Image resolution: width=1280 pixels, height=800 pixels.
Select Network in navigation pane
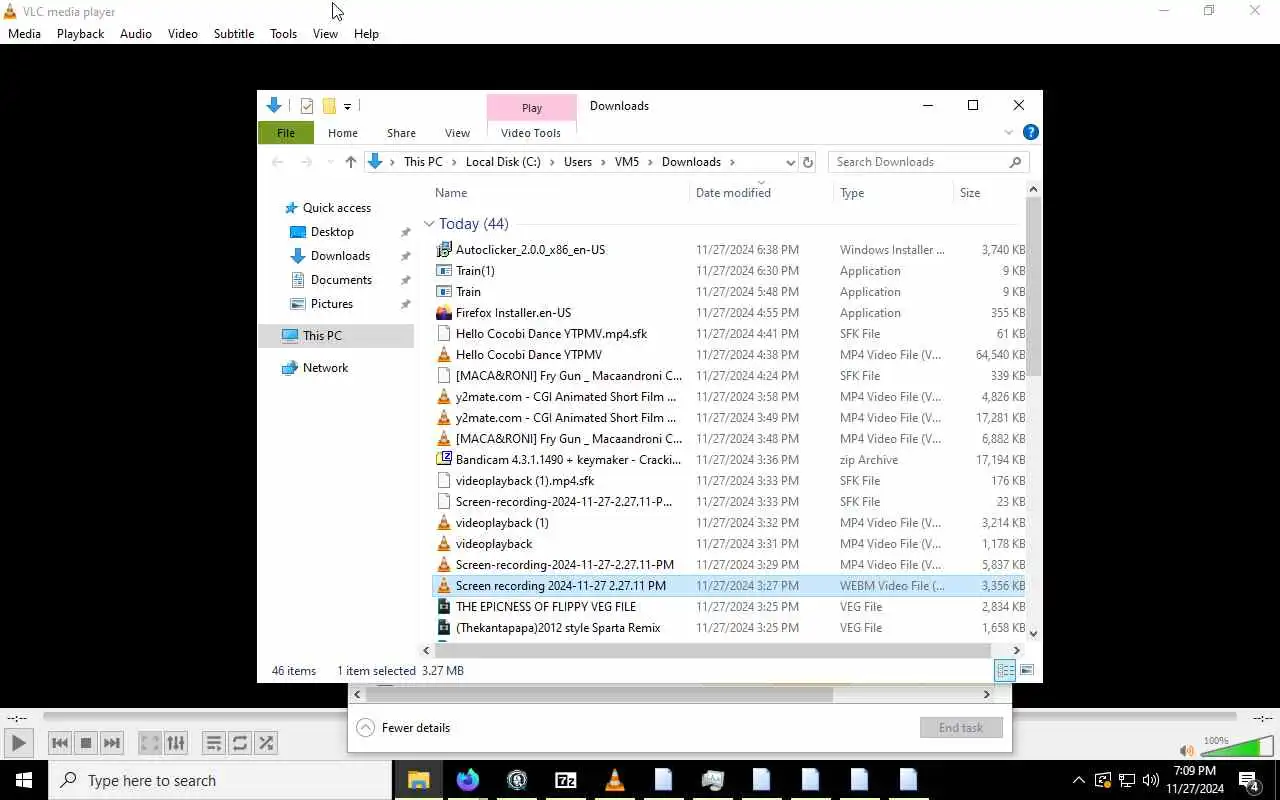point(325,368)
